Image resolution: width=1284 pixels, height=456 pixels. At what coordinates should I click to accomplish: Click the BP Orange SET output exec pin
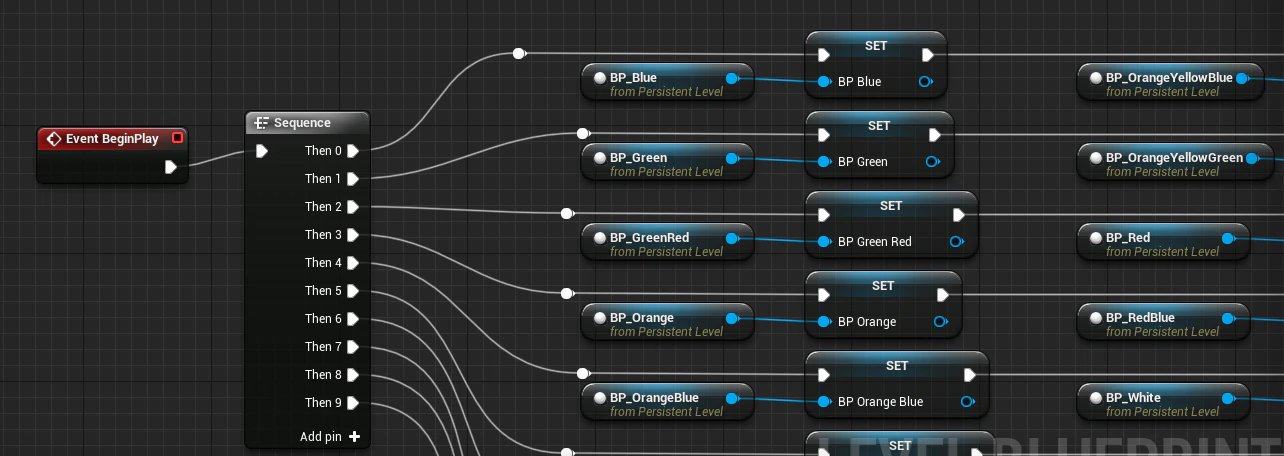943,295
